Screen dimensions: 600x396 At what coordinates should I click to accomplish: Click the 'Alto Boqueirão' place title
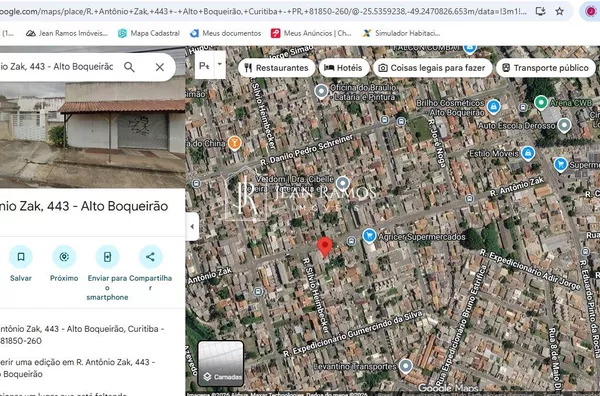point(84,206)
